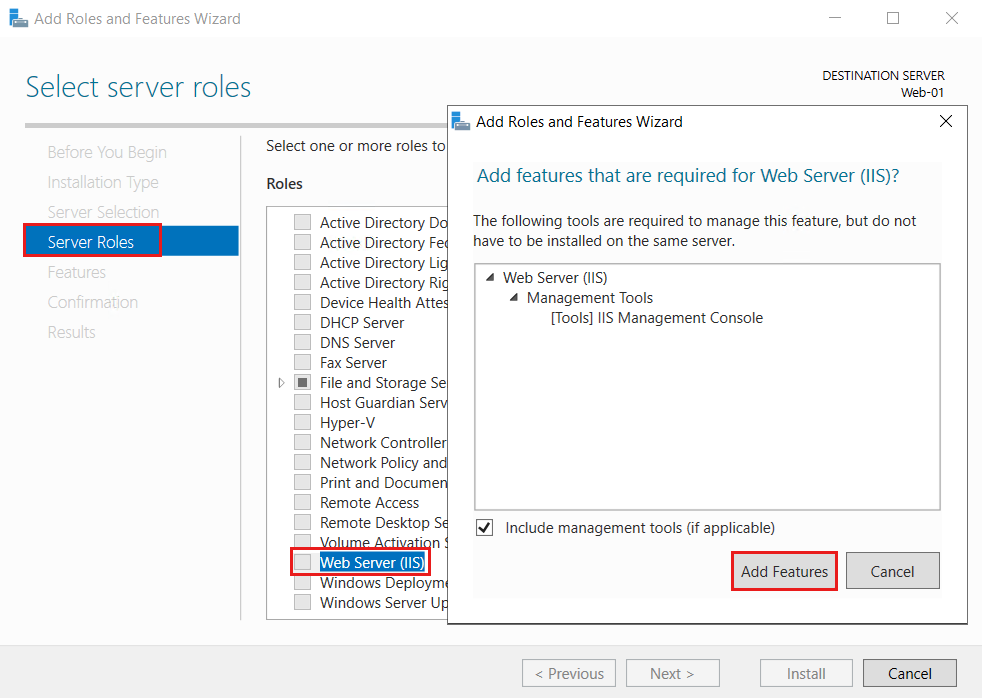Uncheck Include management tools (if applicable)
The width and height of the screenshot is (982, 698).
point(484,527)
